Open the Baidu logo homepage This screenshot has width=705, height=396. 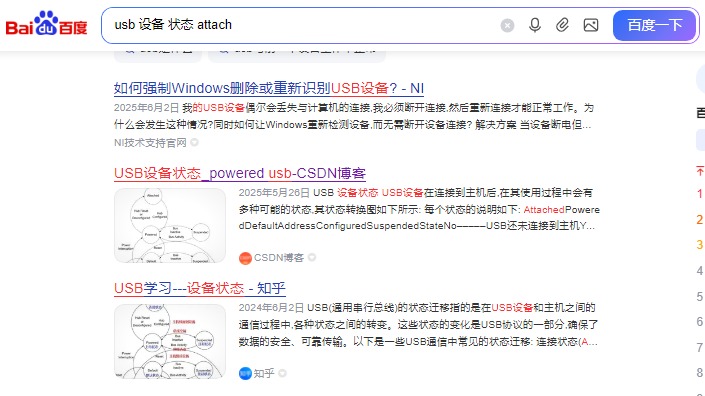pos(46,23)
